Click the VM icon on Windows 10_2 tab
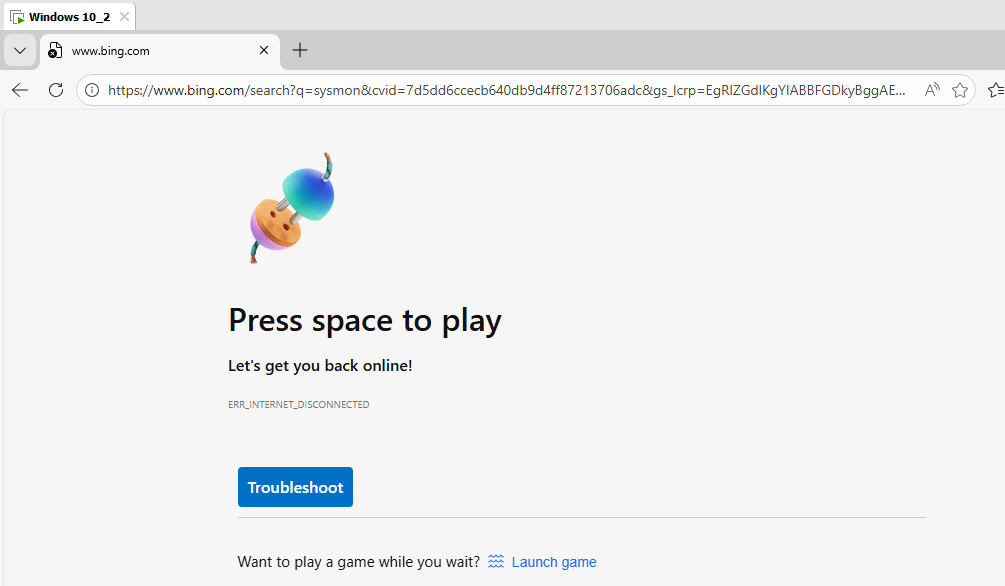 click(17, 17)
